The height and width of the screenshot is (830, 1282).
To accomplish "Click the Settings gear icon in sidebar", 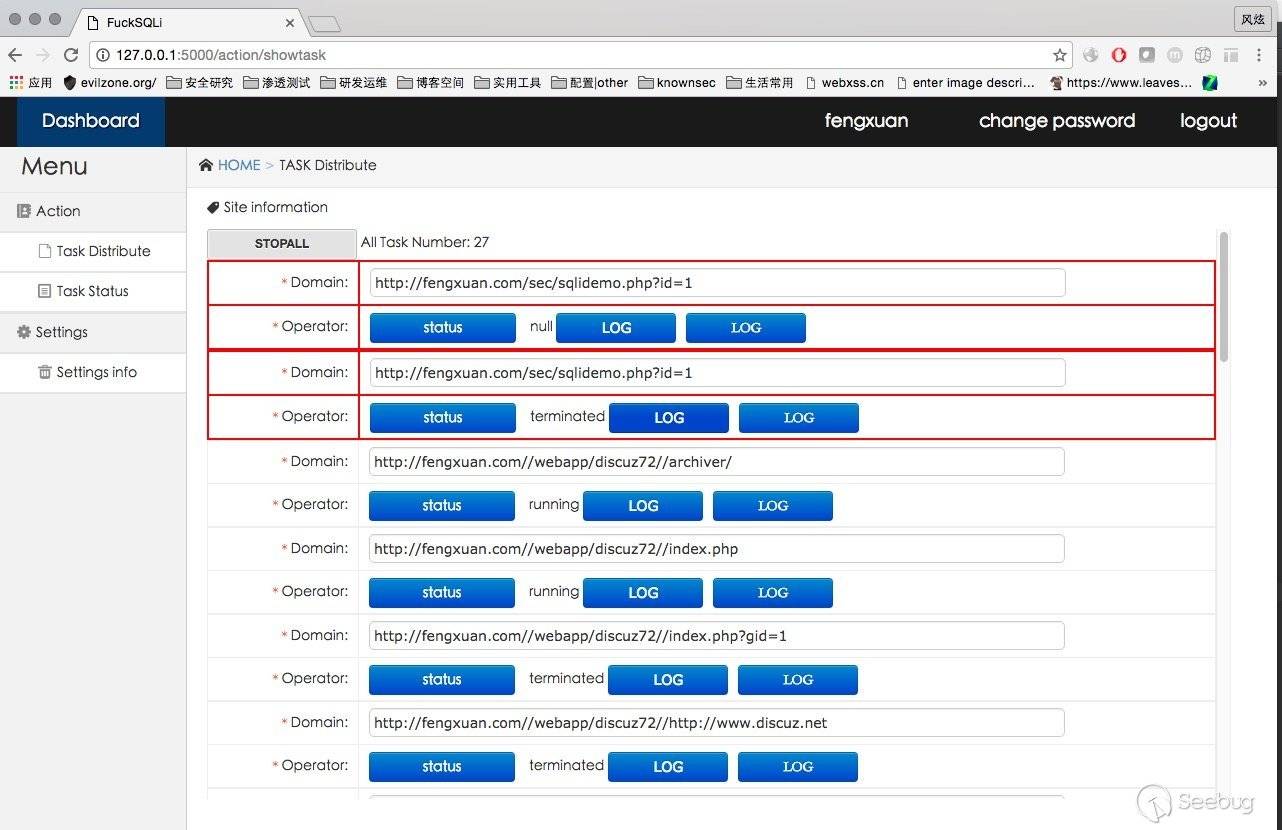I will (x=24, y=332).
